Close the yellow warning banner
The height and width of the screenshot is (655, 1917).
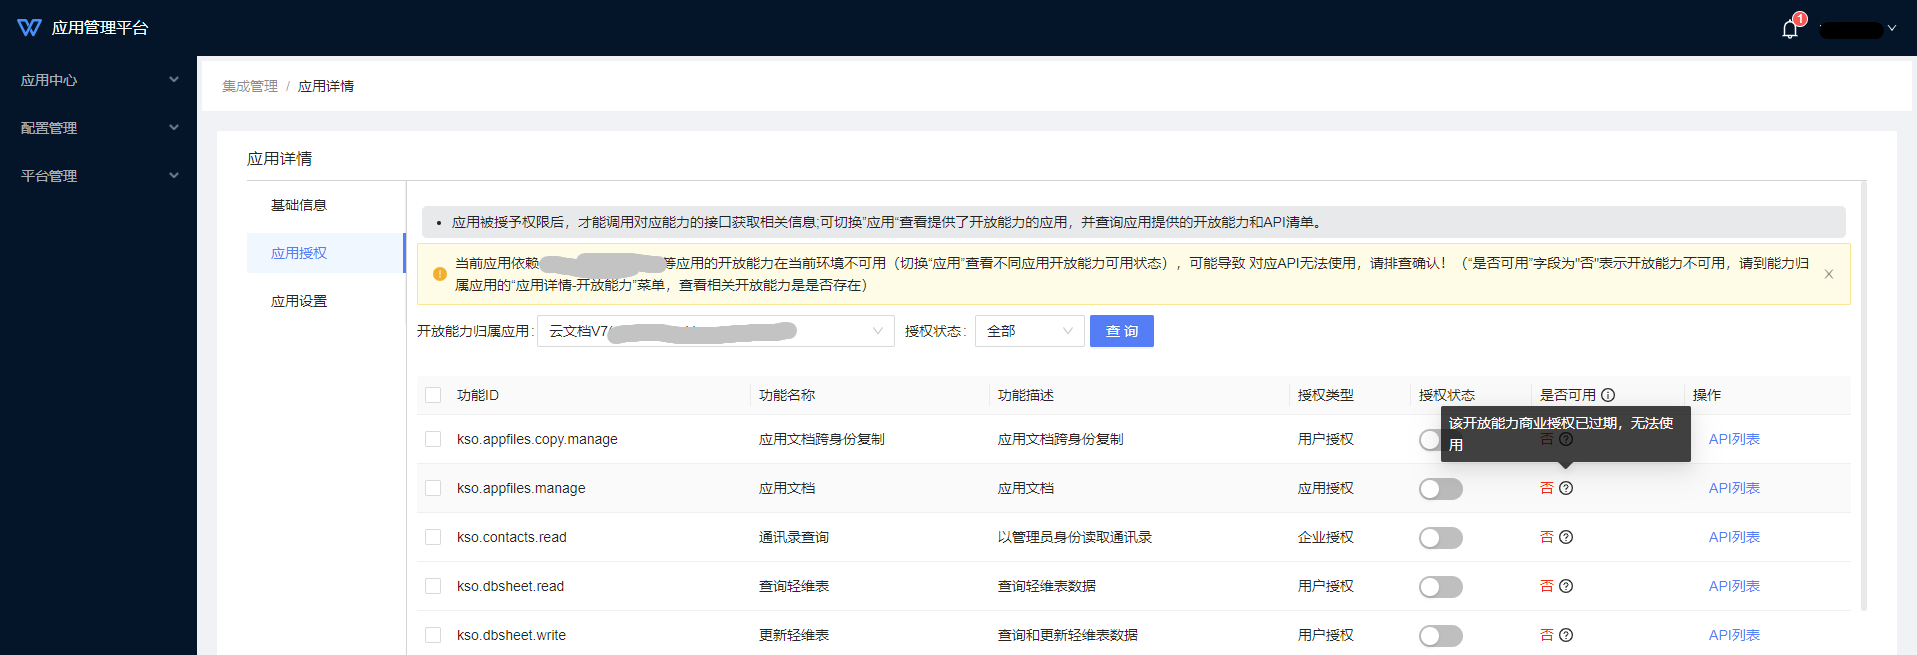1829,274
